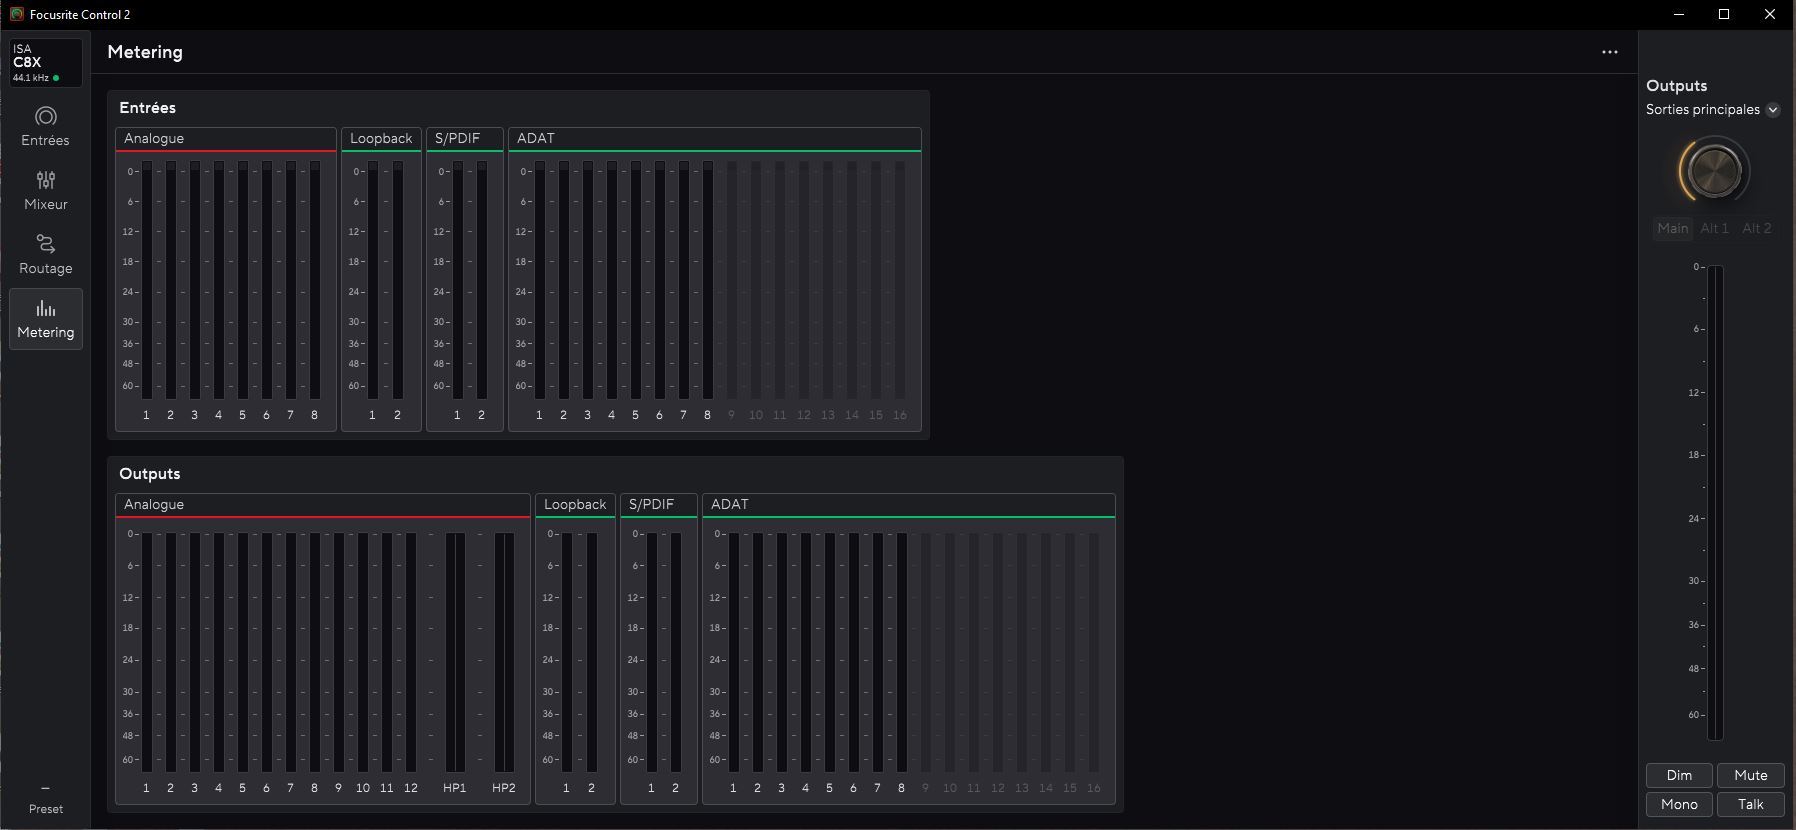Click the Entrées section title
This screenshot has width=1796, height=830.
click(147, 108)
